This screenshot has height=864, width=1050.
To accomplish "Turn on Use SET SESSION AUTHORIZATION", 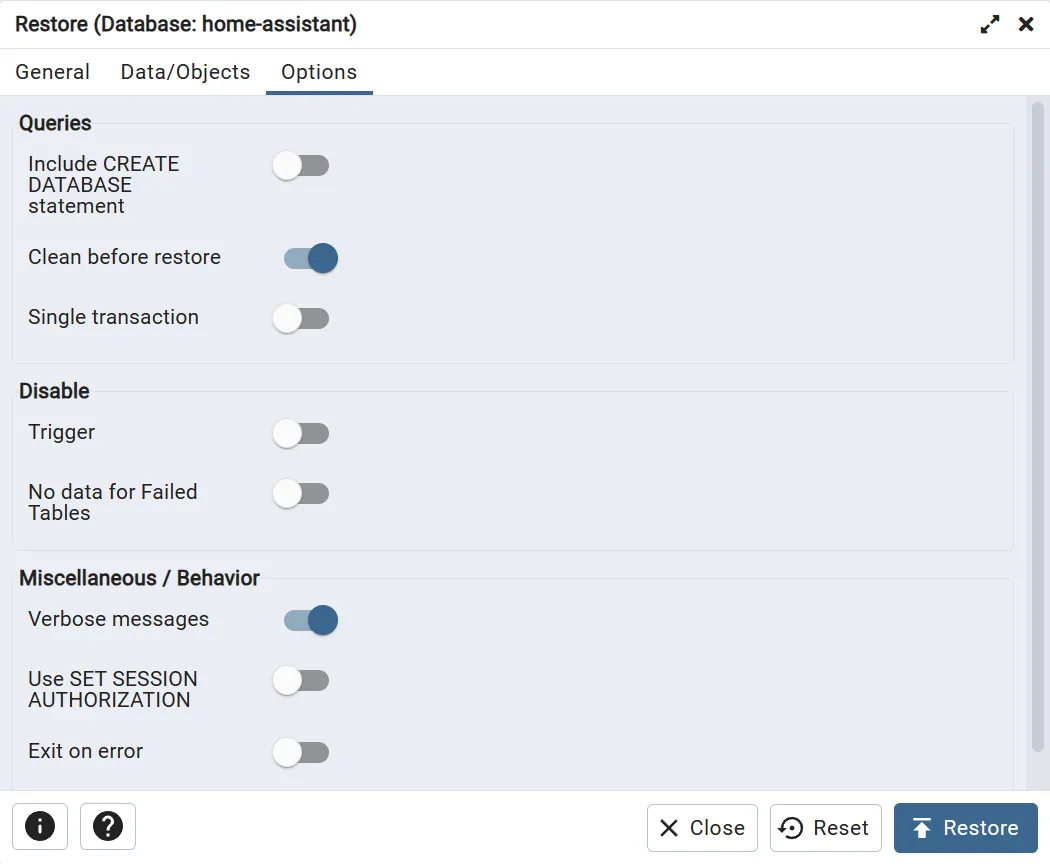I will (x=301, y=681).
